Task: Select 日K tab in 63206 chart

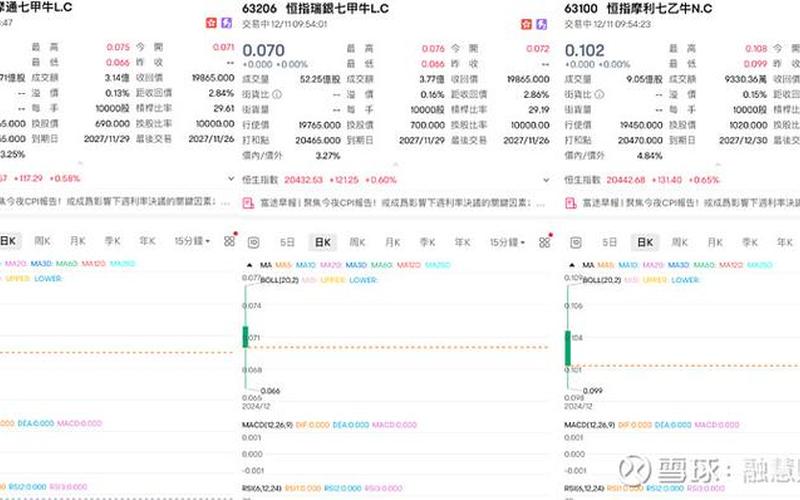Action: pos(322,242)
